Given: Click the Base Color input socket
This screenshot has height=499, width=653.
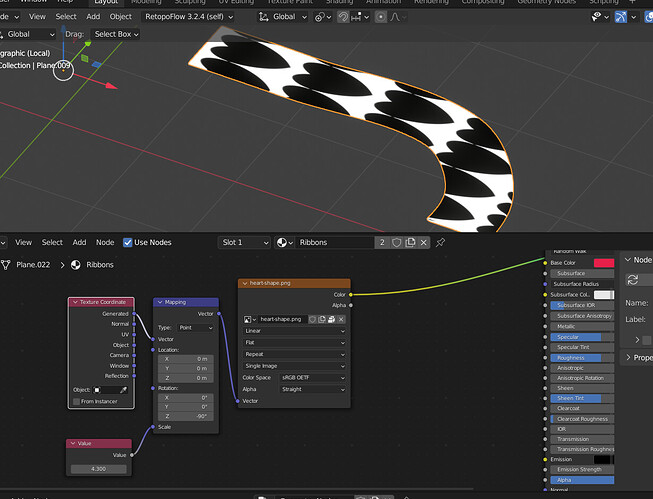Looking at the screenshot, I should pyautogui.click(x=545, y=263).
